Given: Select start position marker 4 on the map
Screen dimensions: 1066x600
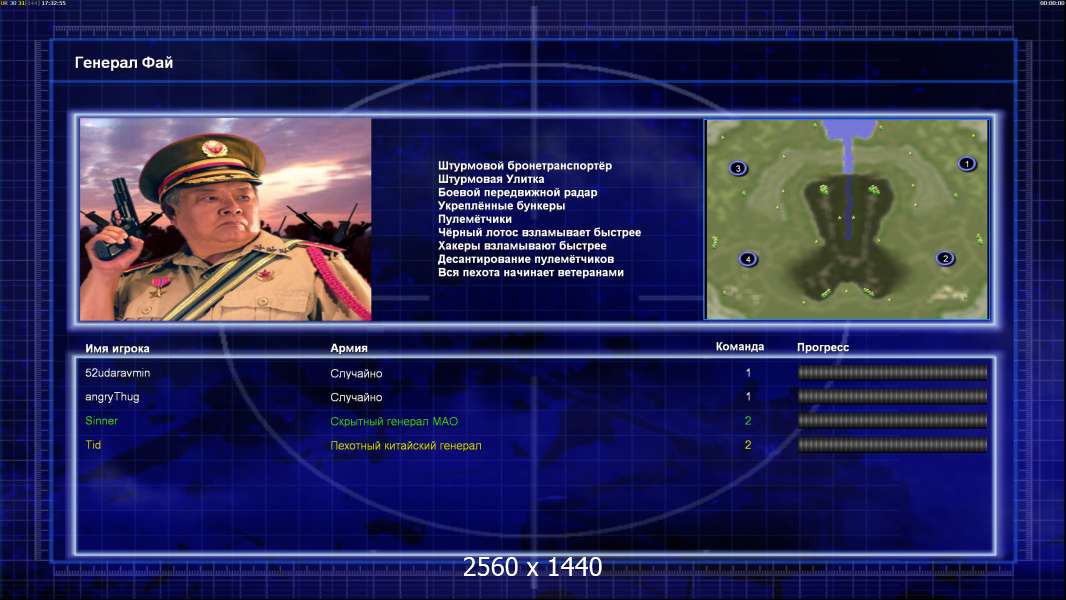Looking at the screenshot, I should coord(748,259).
